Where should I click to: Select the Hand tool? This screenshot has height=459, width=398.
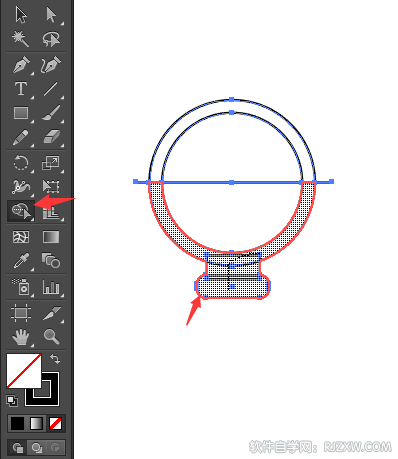tap(21, 337)
